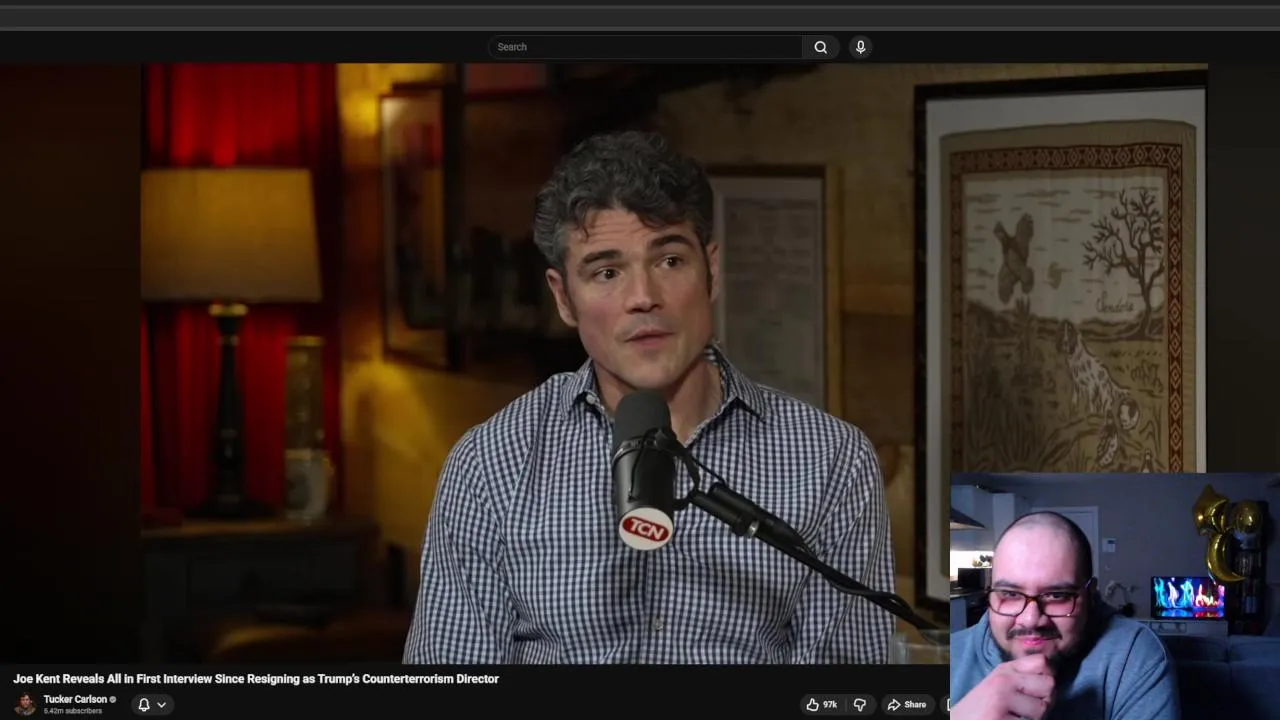Open the Tucker Carlson channel avatar

click(x=25, y=704)
